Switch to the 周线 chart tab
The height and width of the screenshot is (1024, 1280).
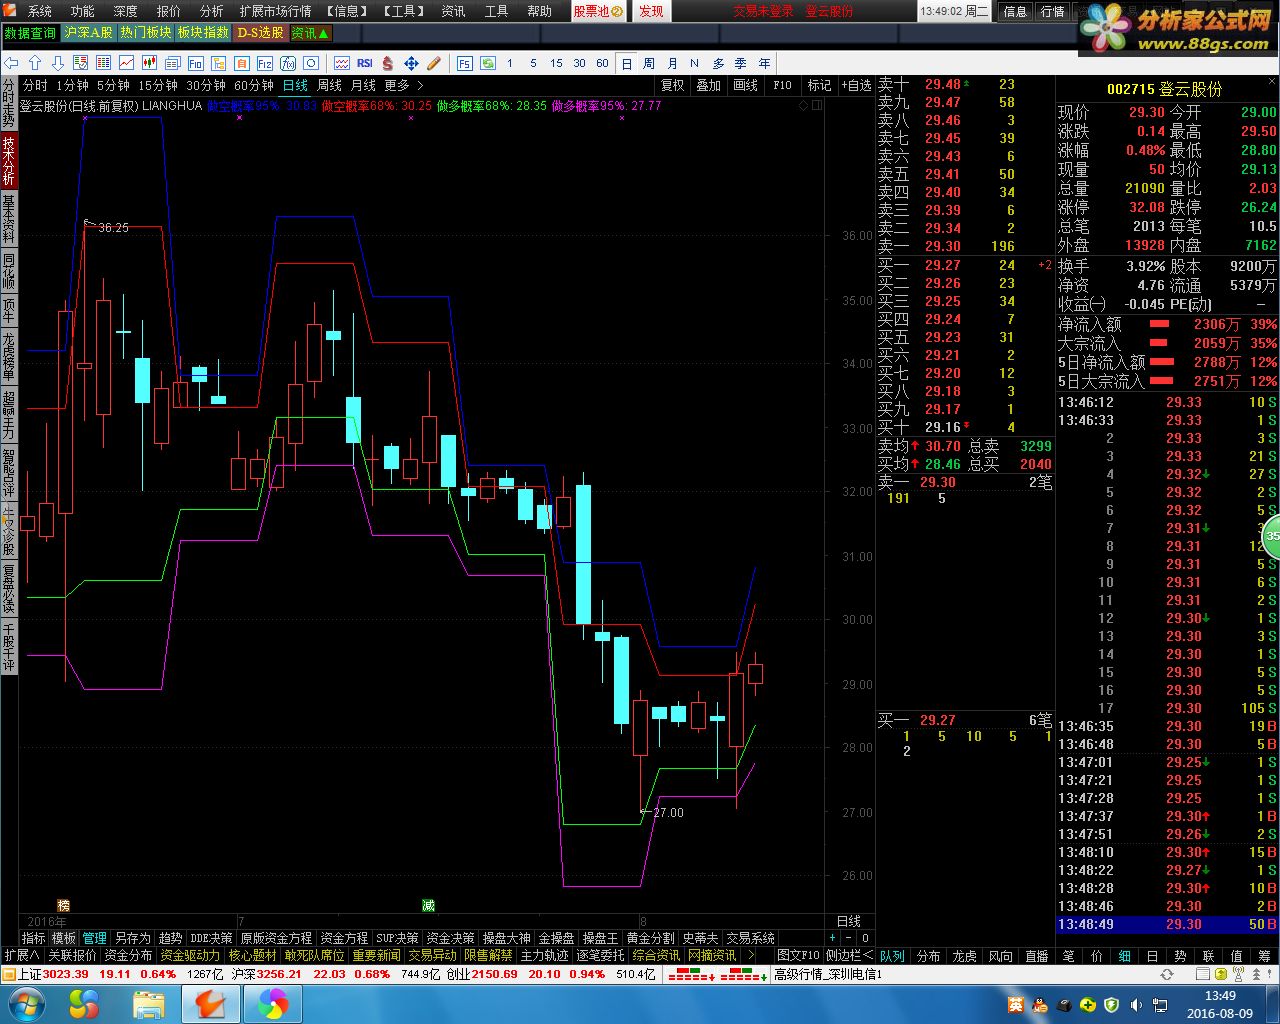tap(329, 85)
